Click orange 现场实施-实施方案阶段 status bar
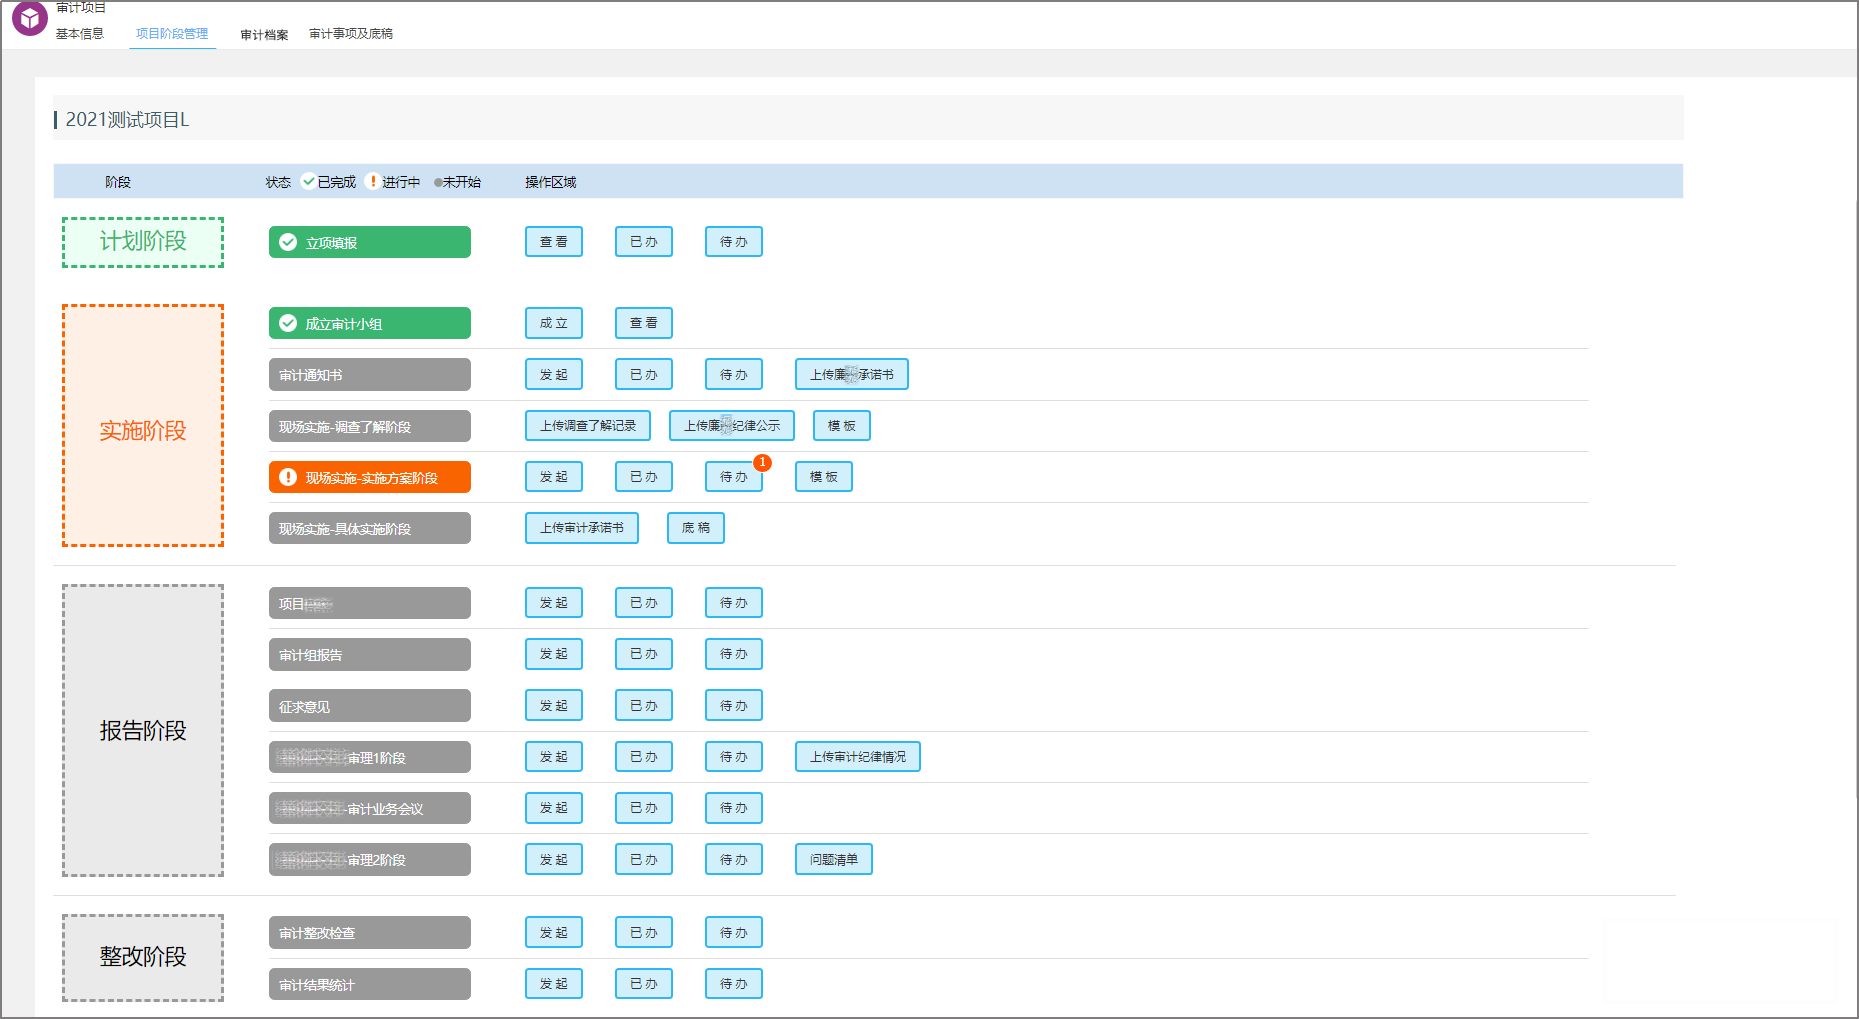 click(x=370, y=477)
